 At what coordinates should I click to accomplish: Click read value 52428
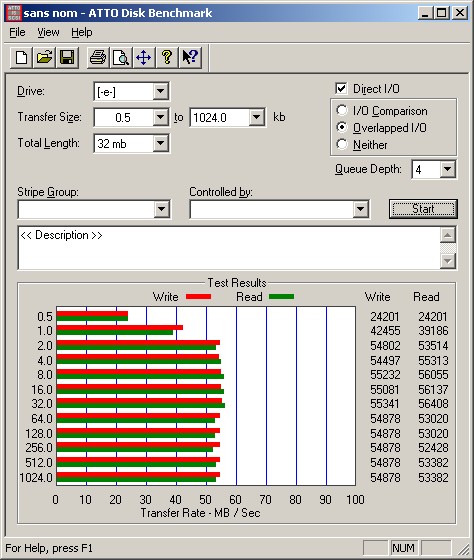click(x=433, y=448)
